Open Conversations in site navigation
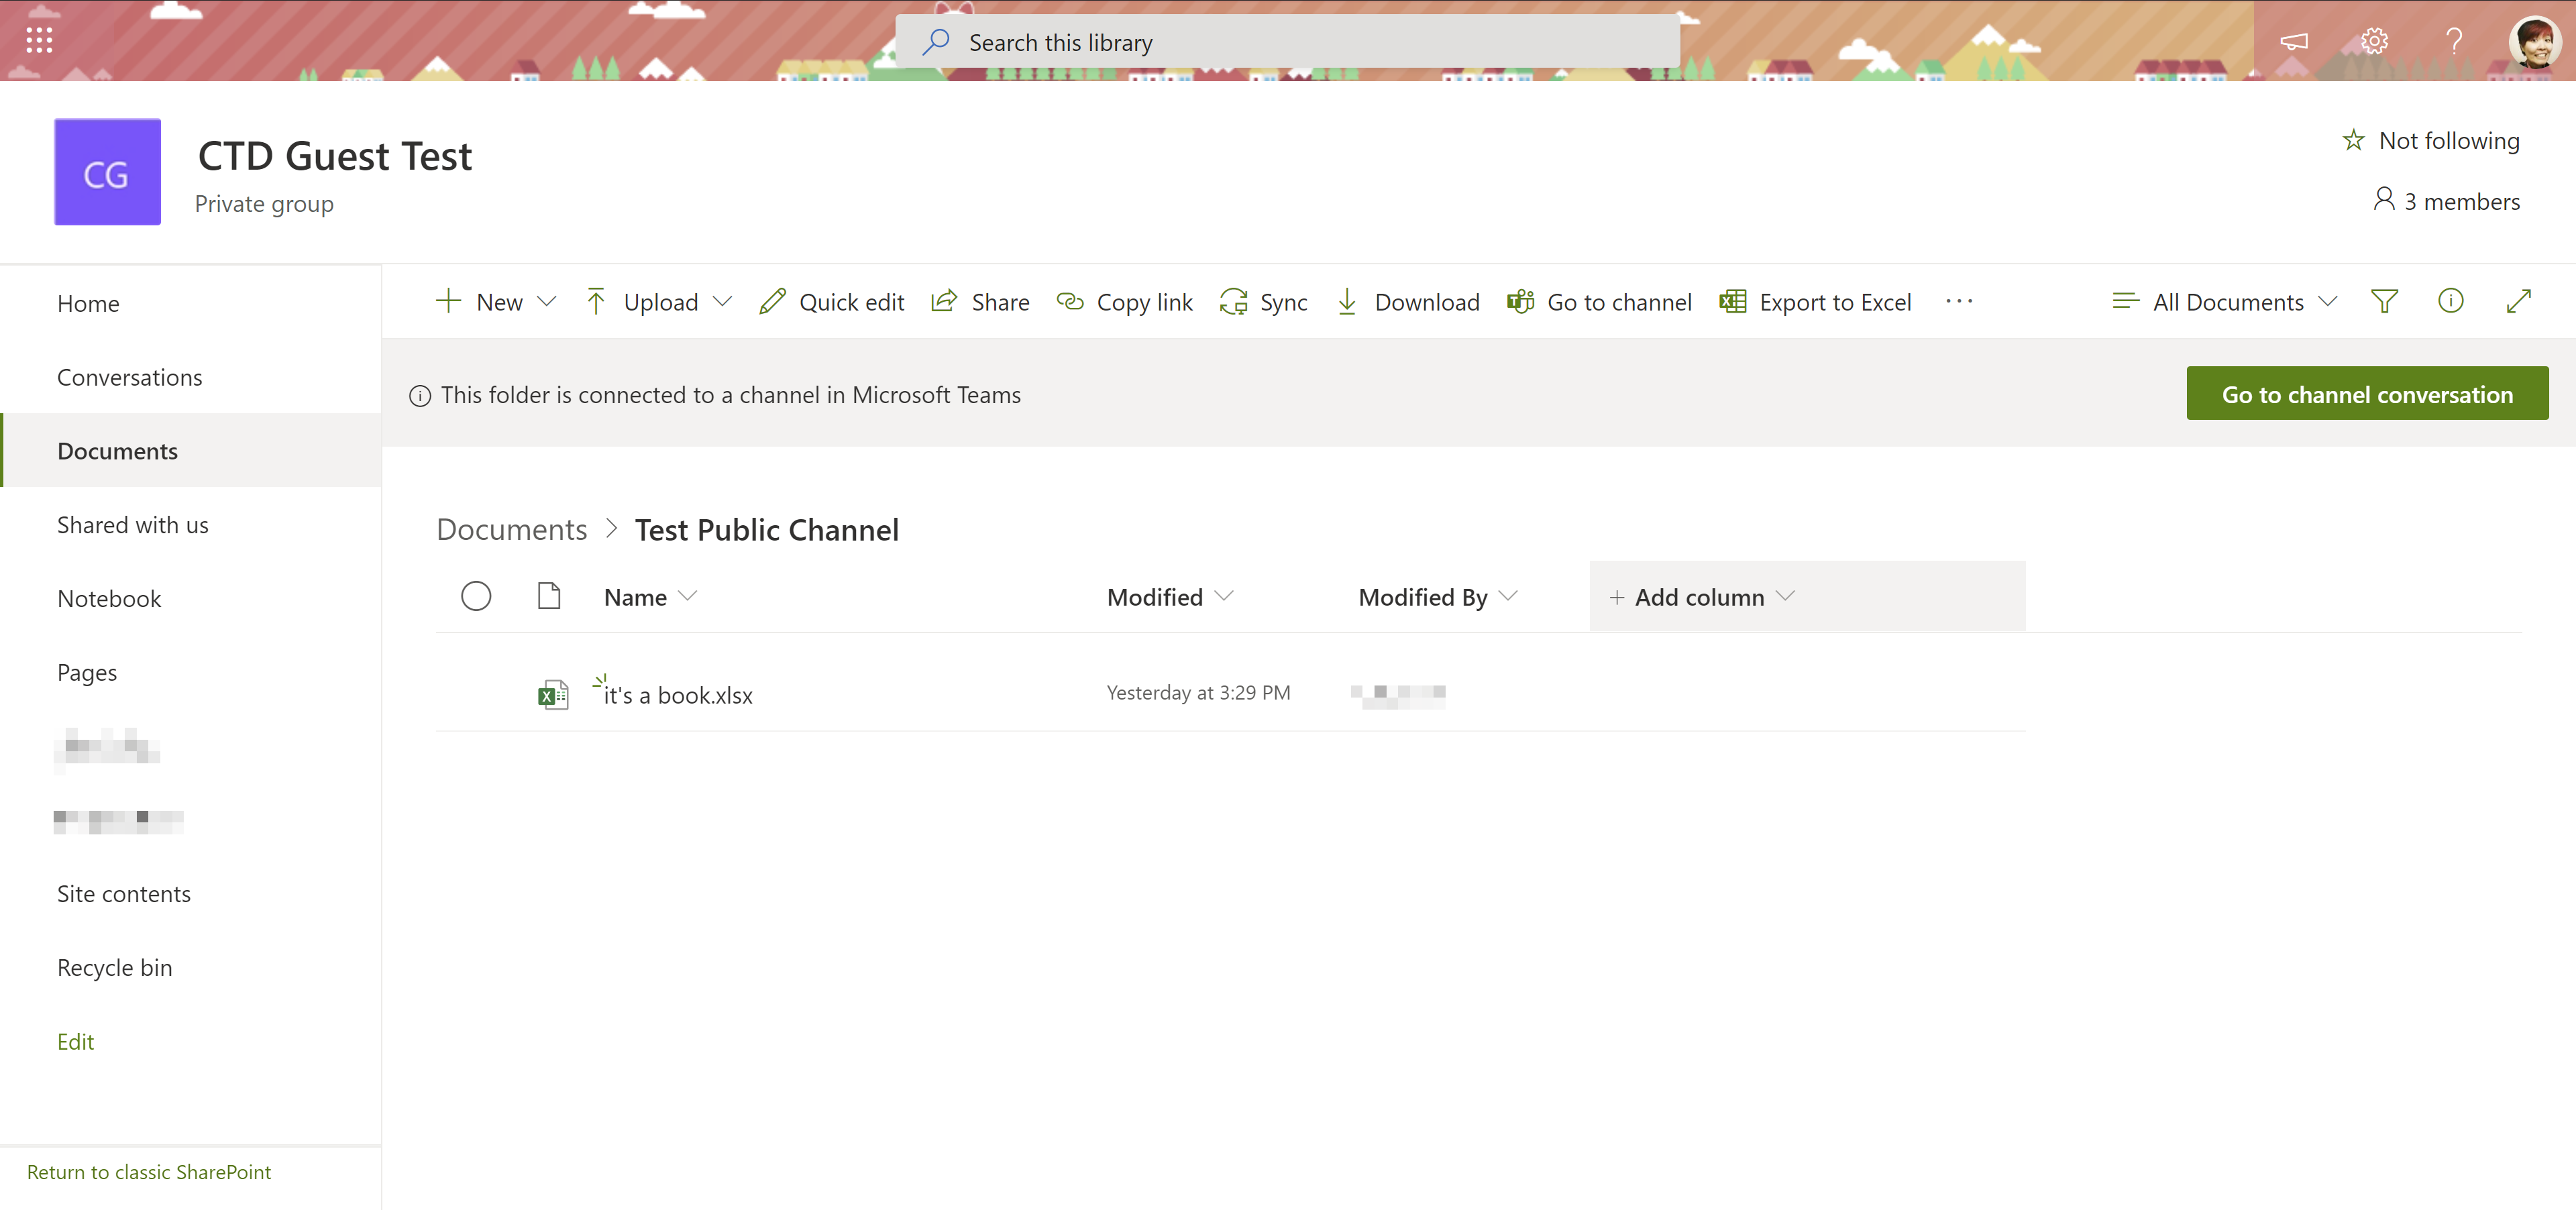The image size is (2576, 1210). 130,377
